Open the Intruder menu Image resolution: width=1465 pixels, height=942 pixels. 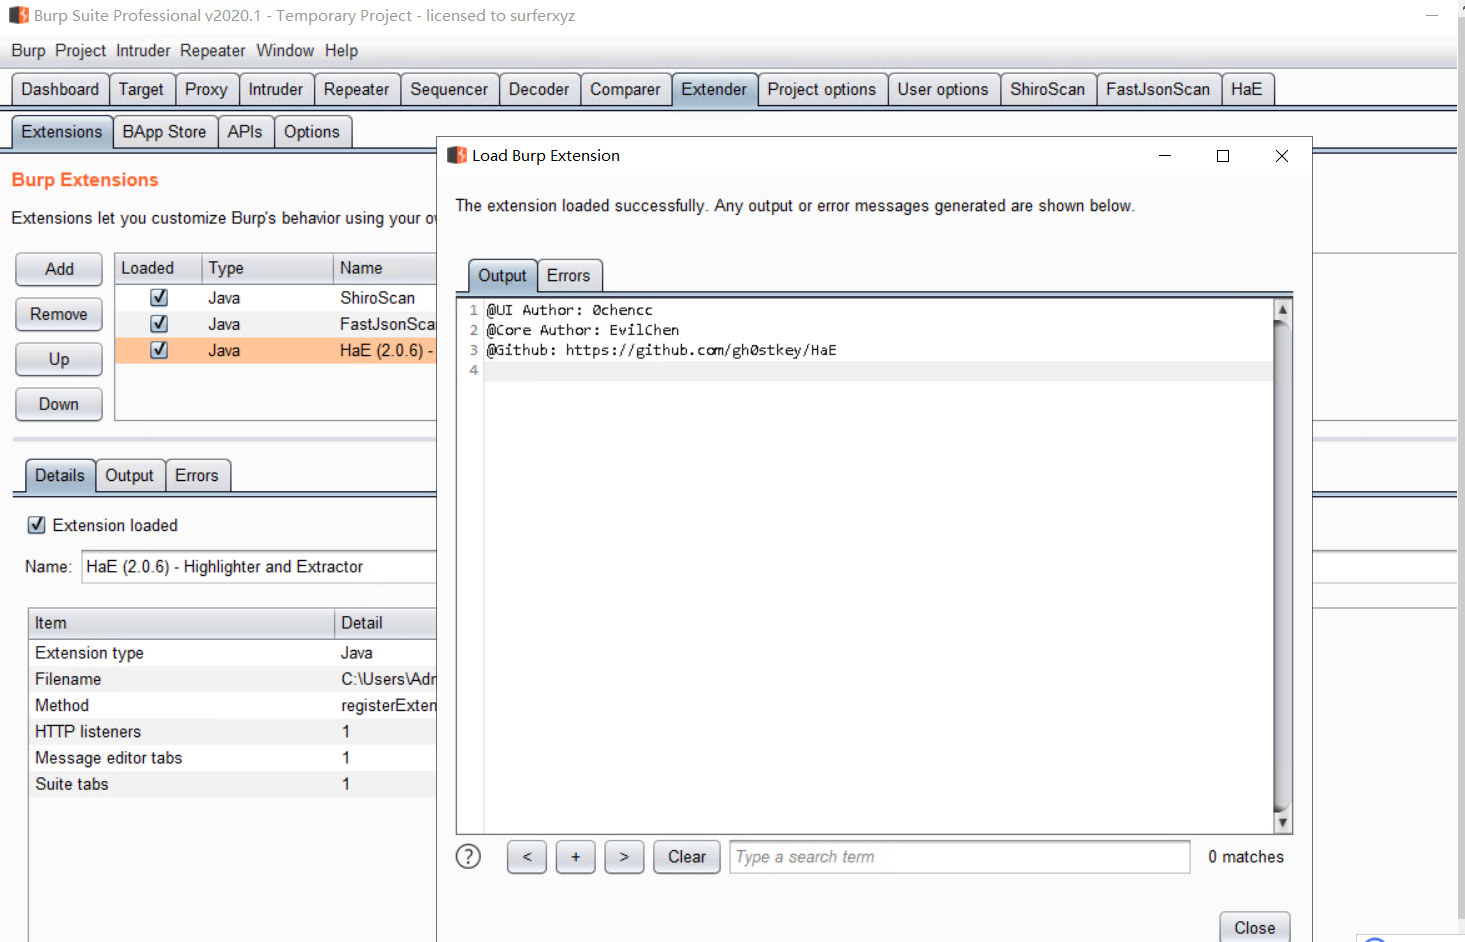143,51
